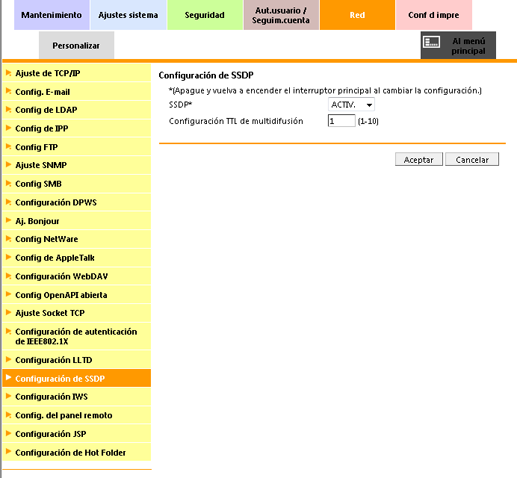Click arrow icon beside Config de IPP
Viewport: 517px width, 478px height.
click(9, 128)
